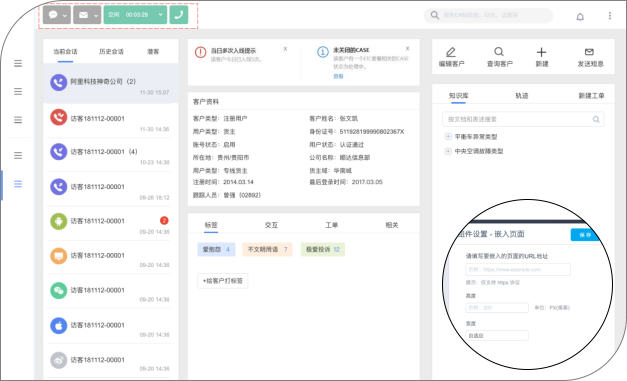
Task: Click the 发送短息 envelope icon
Action: pyautogui.click(x=589, y=52)
